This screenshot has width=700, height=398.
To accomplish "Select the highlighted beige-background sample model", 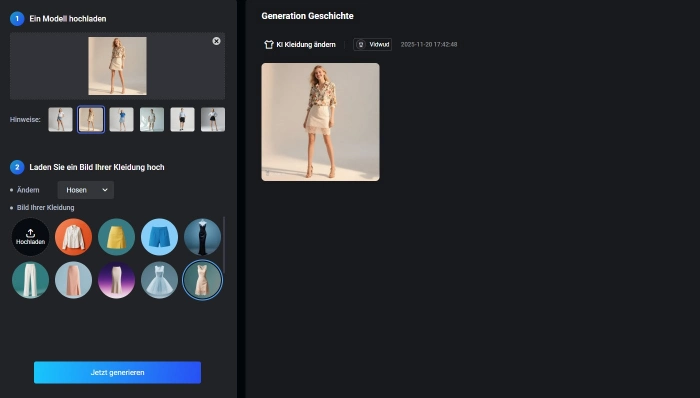I will 91,120.
